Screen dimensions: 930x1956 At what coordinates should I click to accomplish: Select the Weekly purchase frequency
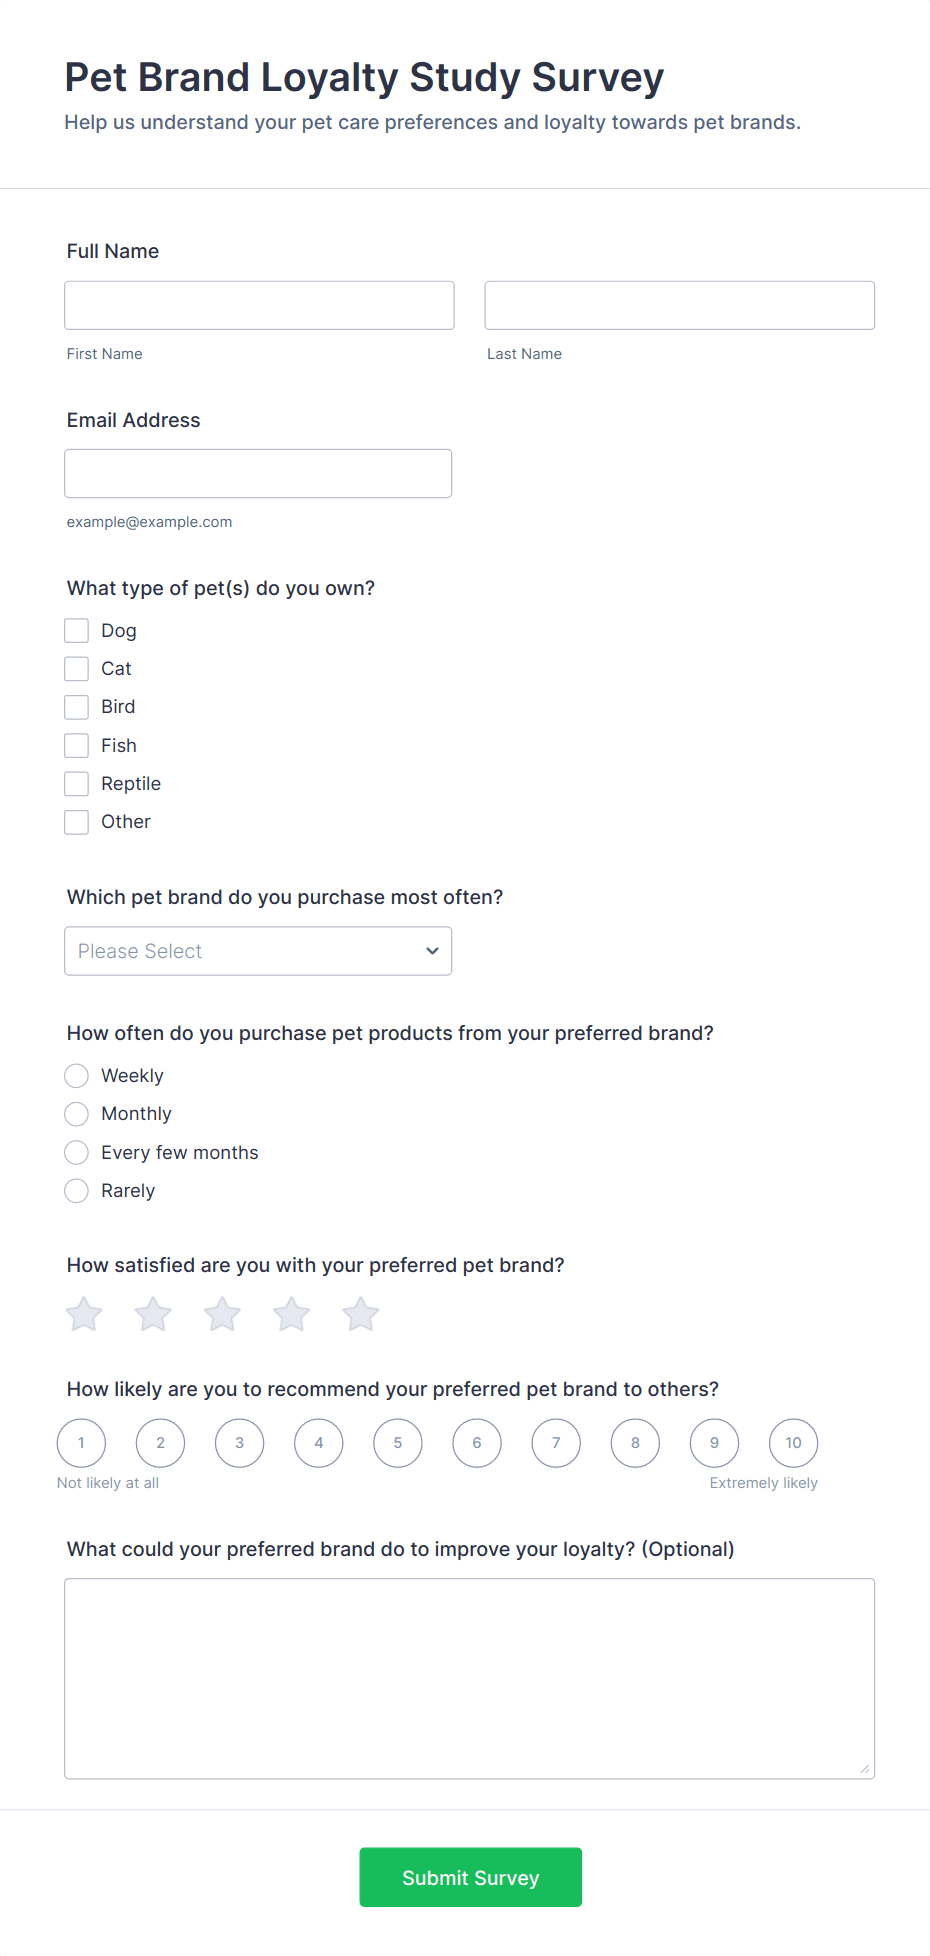pyautogui.click(x=77, y=1076)
